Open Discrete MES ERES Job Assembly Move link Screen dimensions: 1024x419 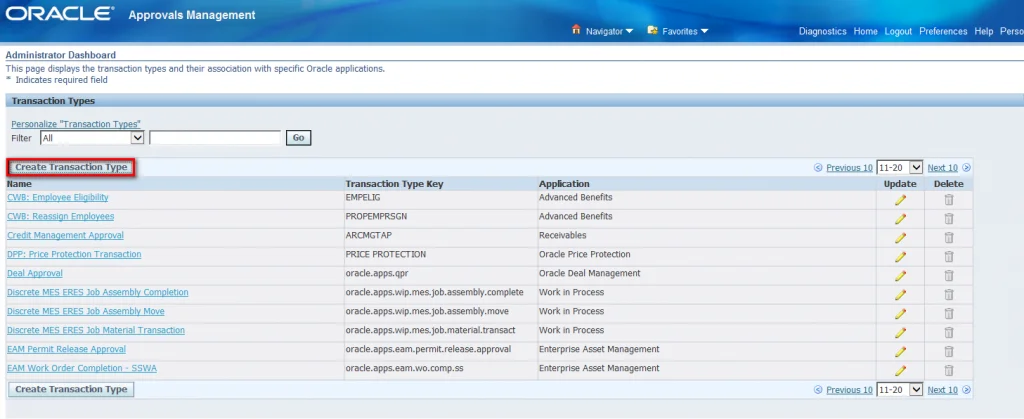[86, 311]
